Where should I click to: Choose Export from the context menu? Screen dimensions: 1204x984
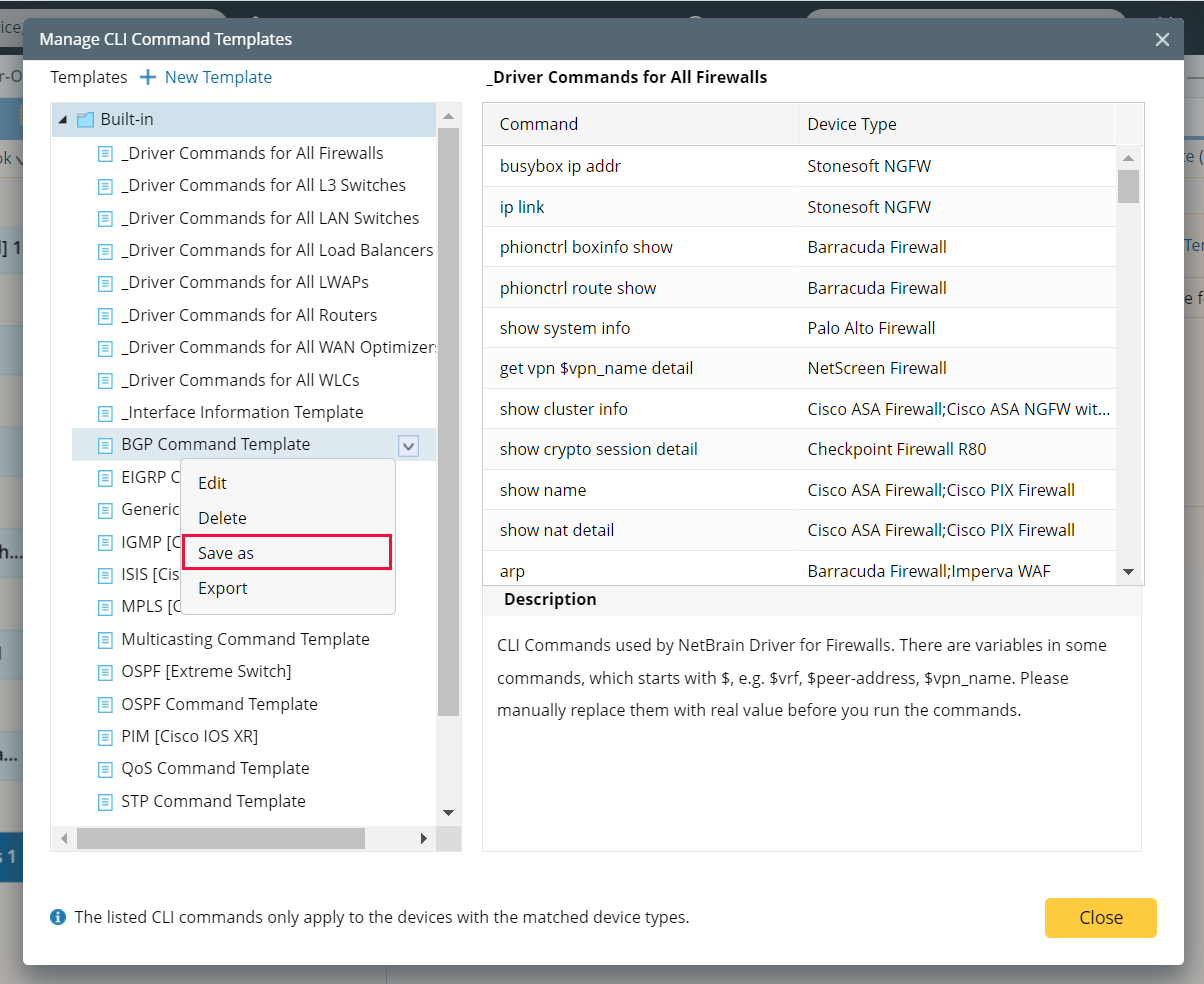click(x=222, y=588)
